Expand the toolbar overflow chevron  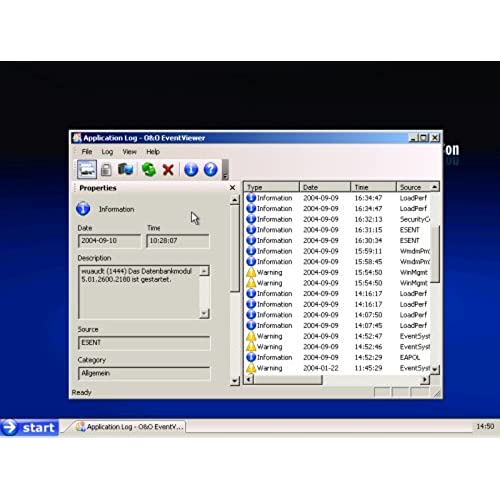225,170
